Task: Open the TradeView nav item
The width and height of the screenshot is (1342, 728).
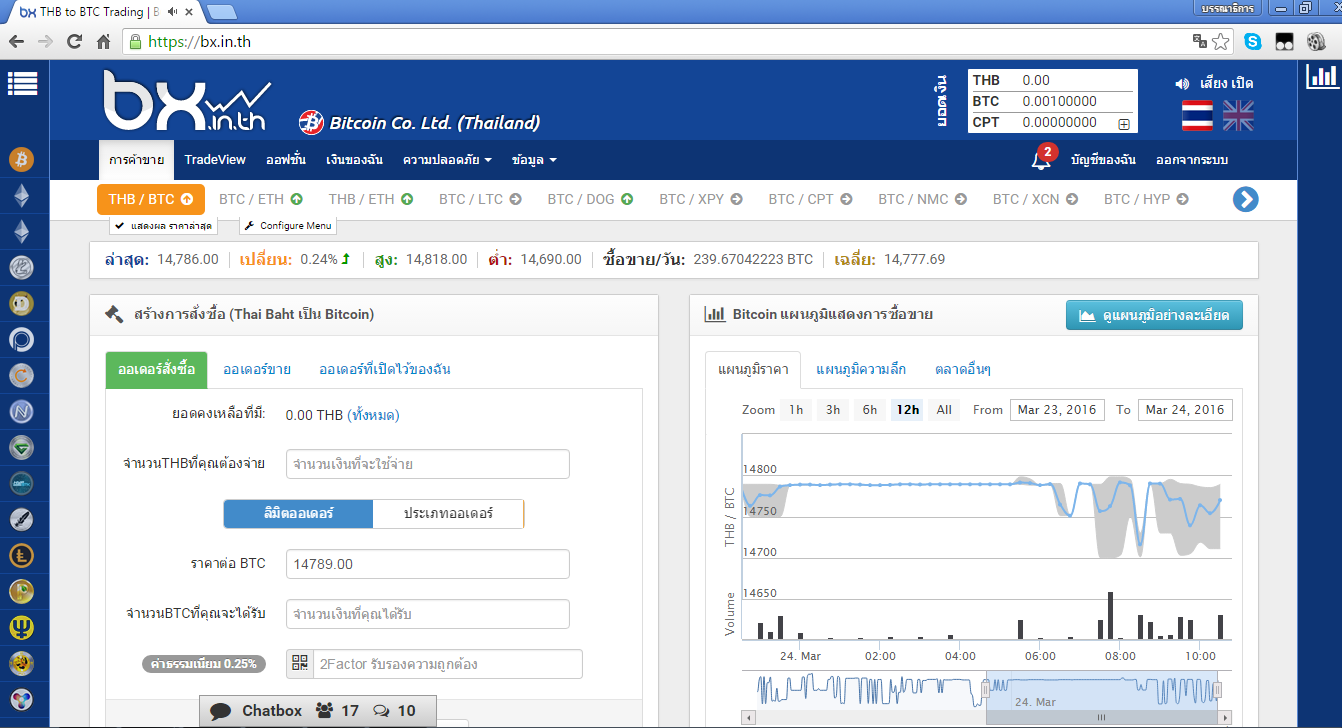Action: coord(215,160)
